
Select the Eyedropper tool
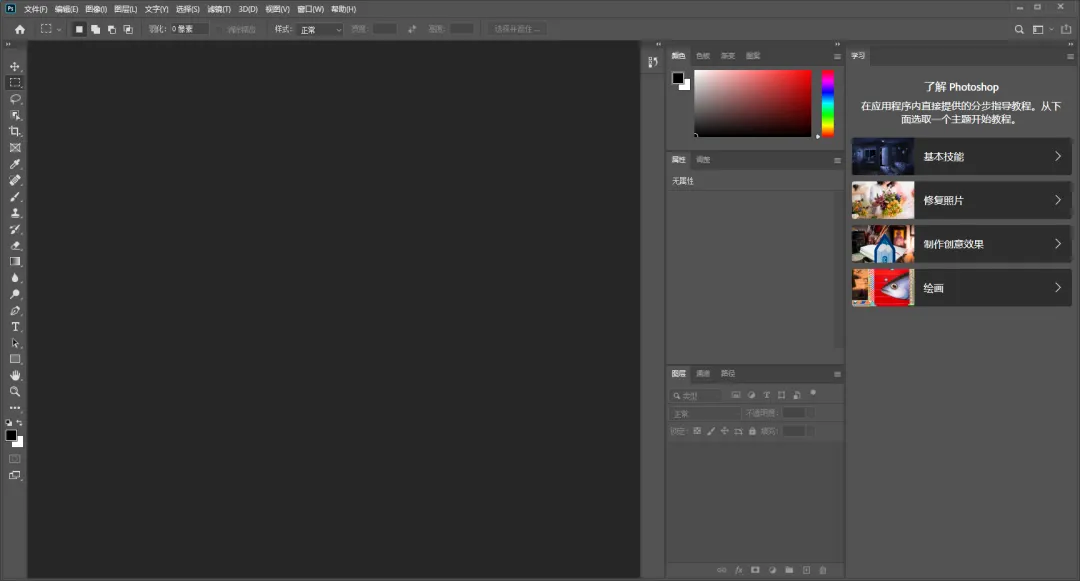coord(14,164)
